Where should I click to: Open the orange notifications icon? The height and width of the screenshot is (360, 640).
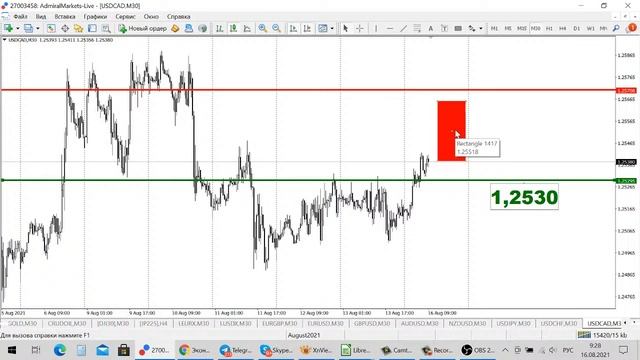tap(632, 28)
